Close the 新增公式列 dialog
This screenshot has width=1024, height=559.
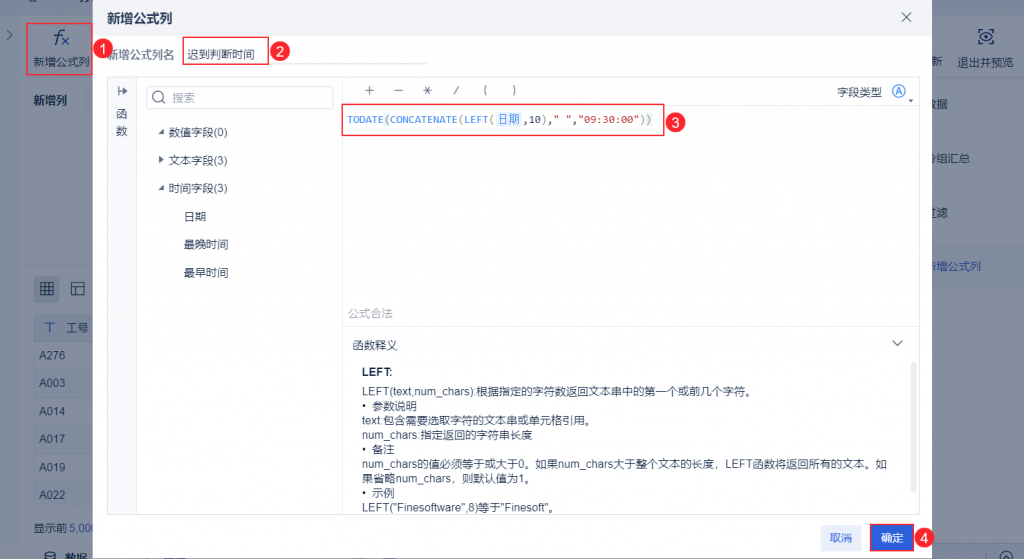pos(906,18)
